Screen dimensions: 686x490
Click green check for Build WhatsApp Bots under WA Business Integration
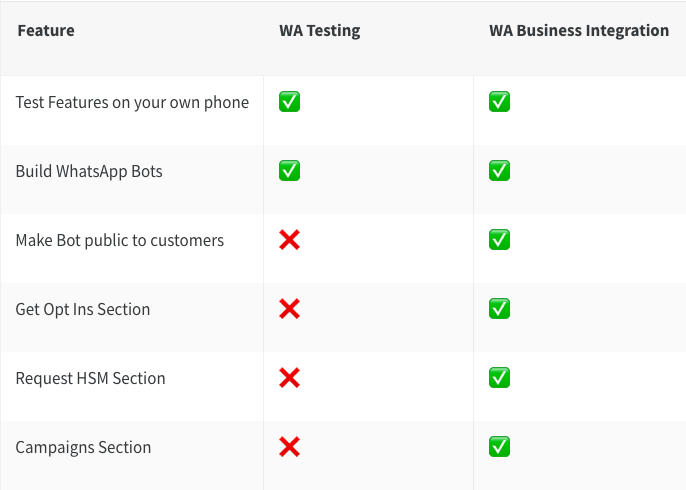click(499, 171)
